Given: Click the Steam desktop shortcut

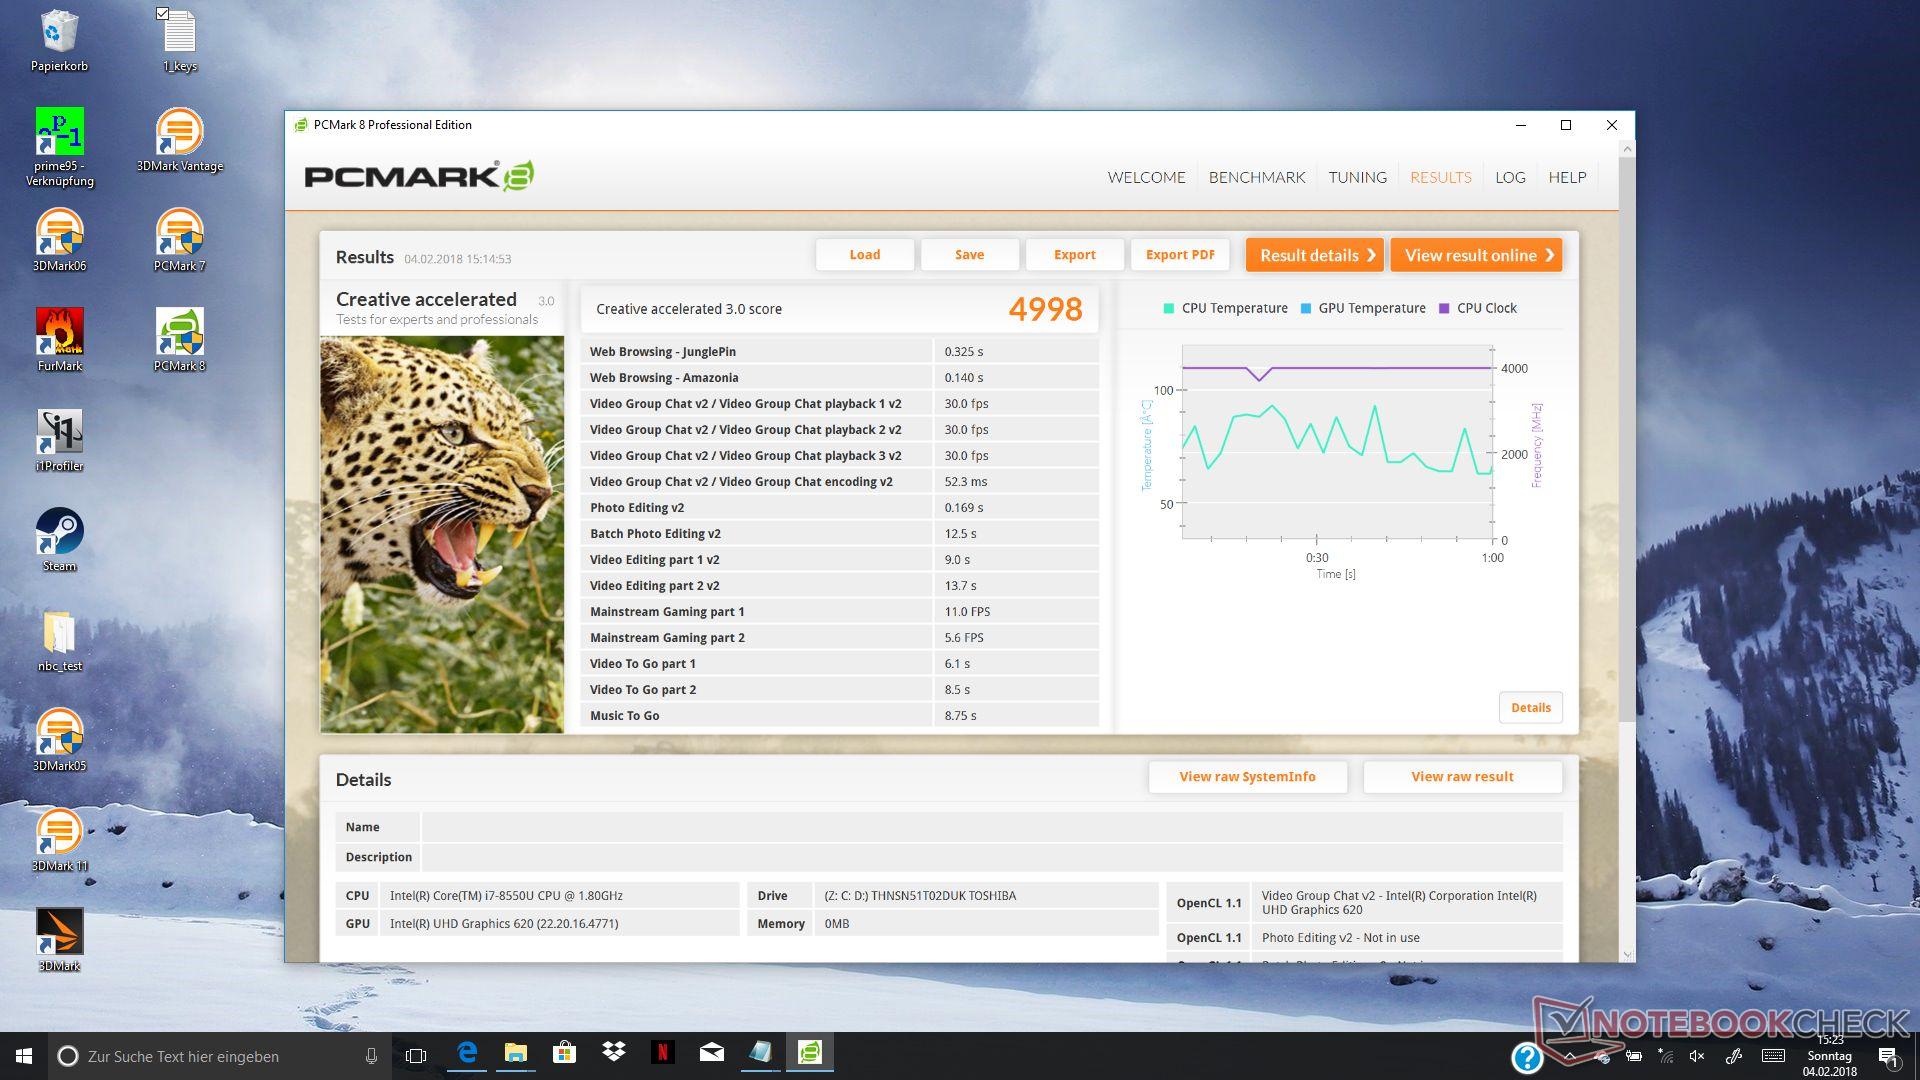Looking at the screenshot, I should (x=59, y=534).
